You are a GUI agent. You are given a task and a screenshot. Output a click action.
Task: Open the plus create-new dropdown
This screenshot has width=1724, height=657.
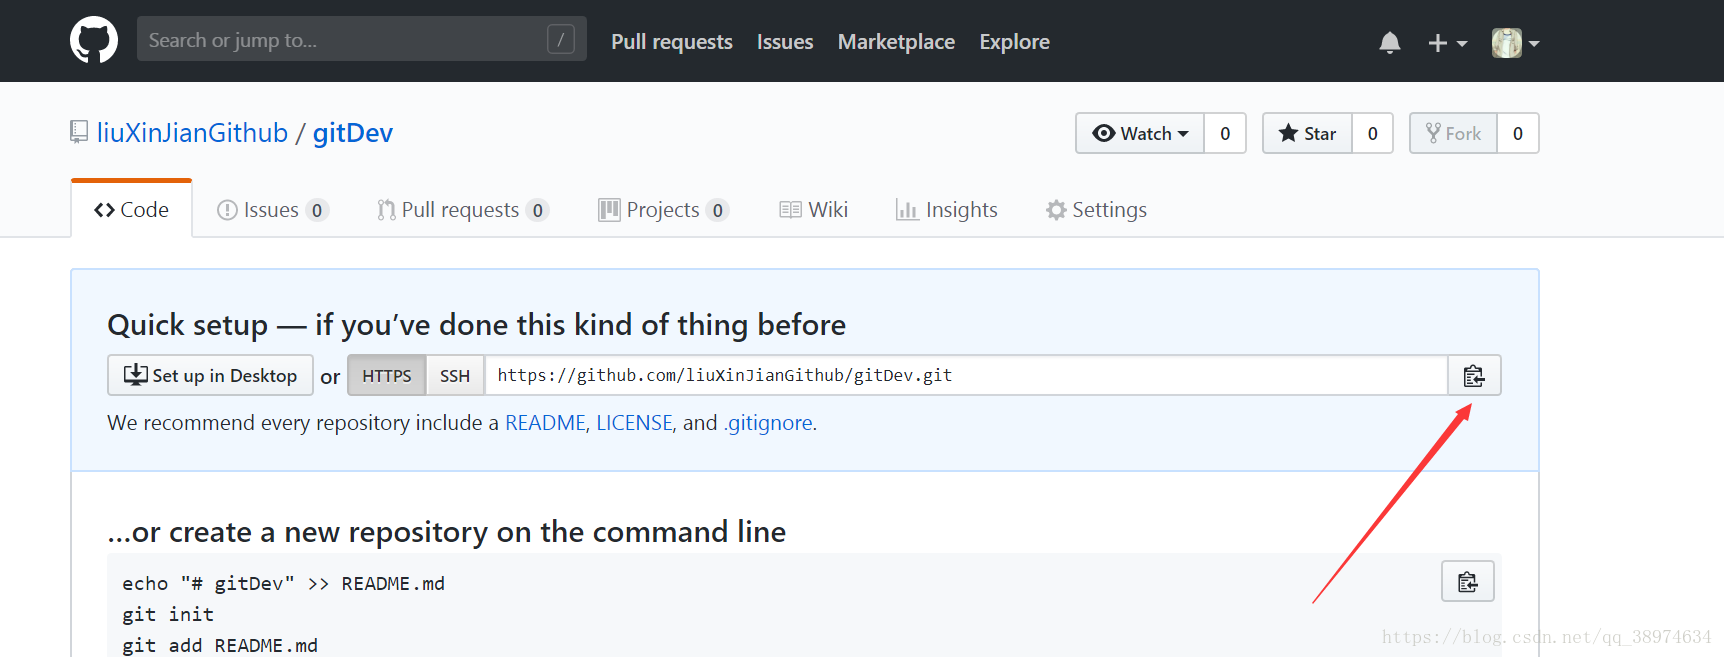click(1446, 43)
